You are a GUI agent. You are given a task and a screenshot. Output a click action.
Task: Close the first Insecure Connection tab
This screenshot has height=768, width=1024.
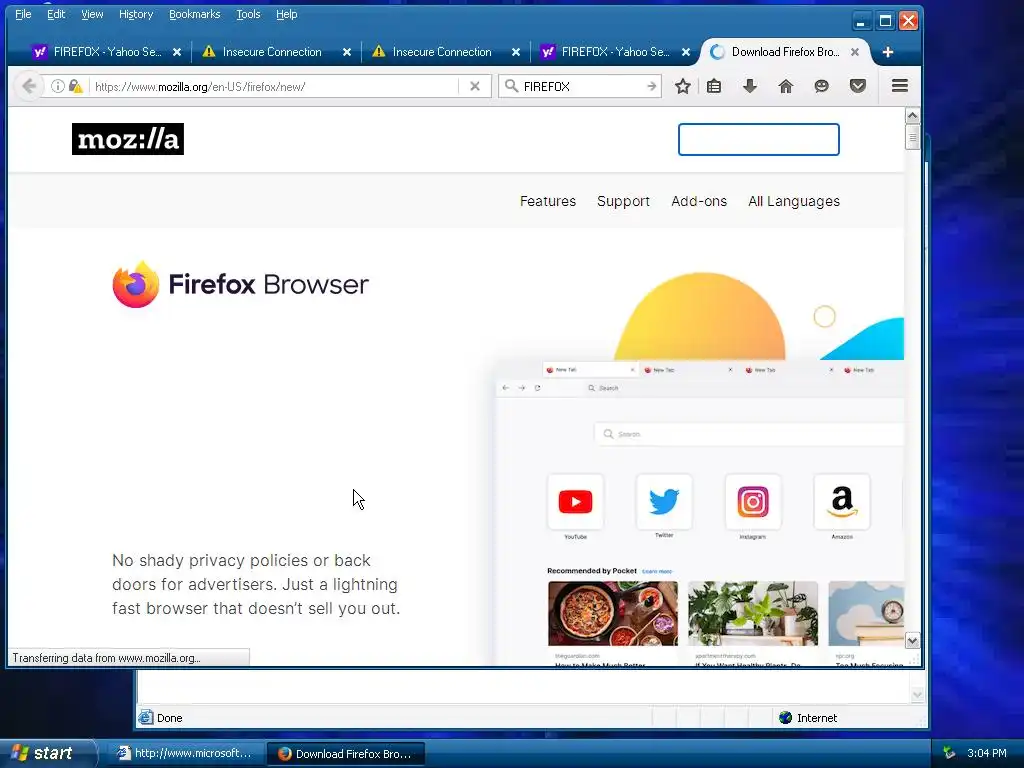click(x=347, y=52)
